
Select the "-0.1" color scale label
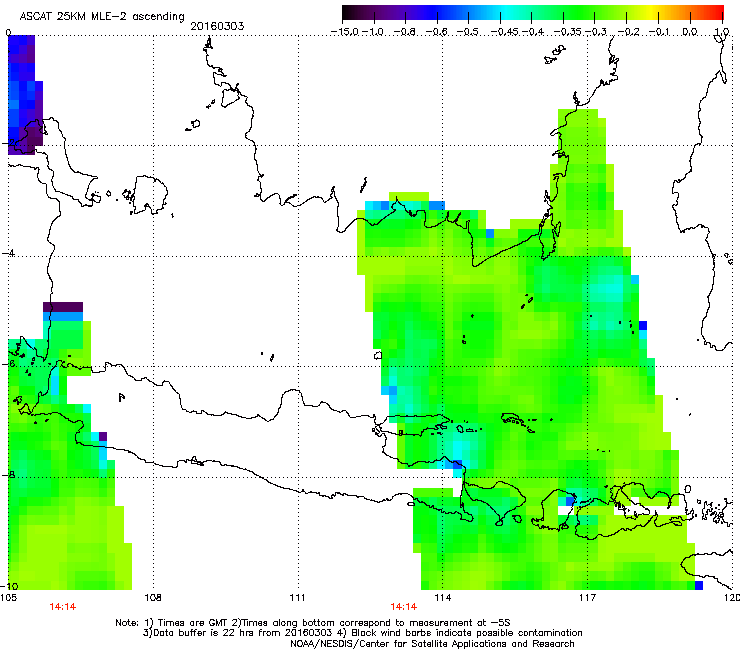(659, 32)
